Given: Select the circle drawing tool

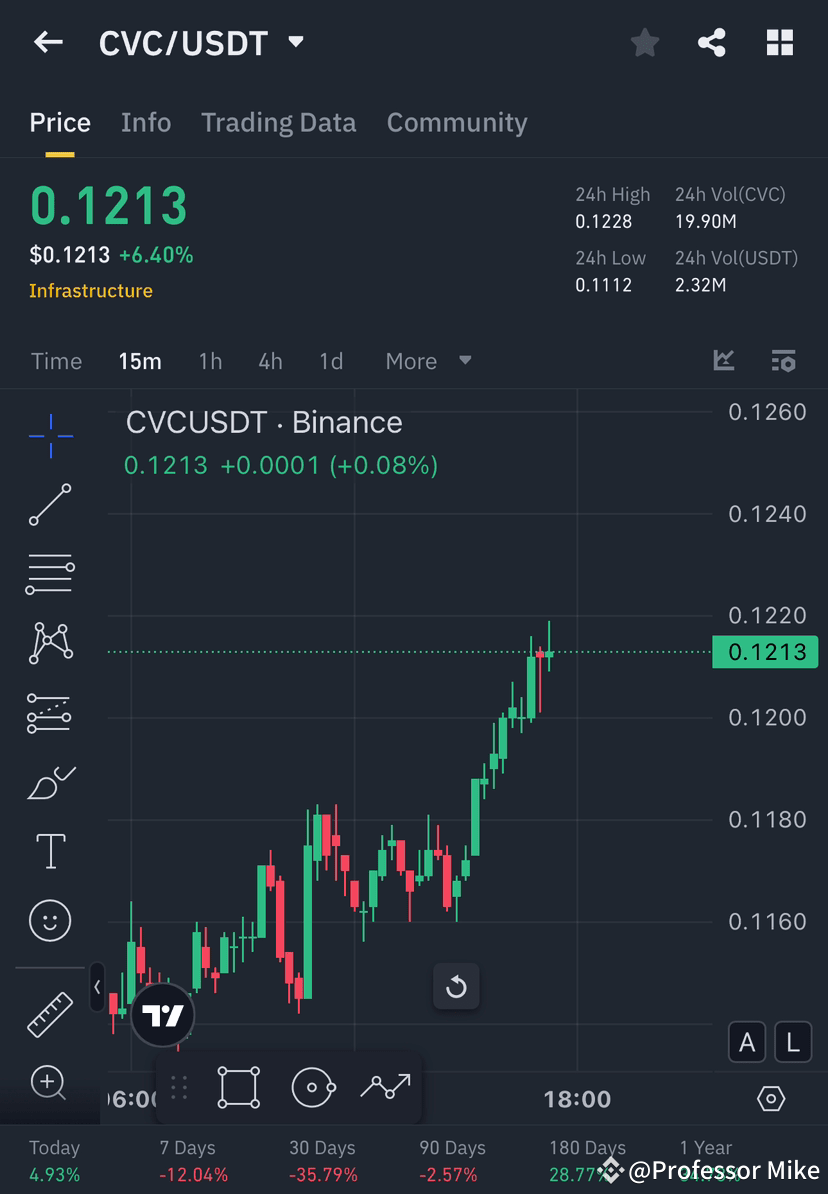Looking at the screenshot, I should click(314, 1089).
